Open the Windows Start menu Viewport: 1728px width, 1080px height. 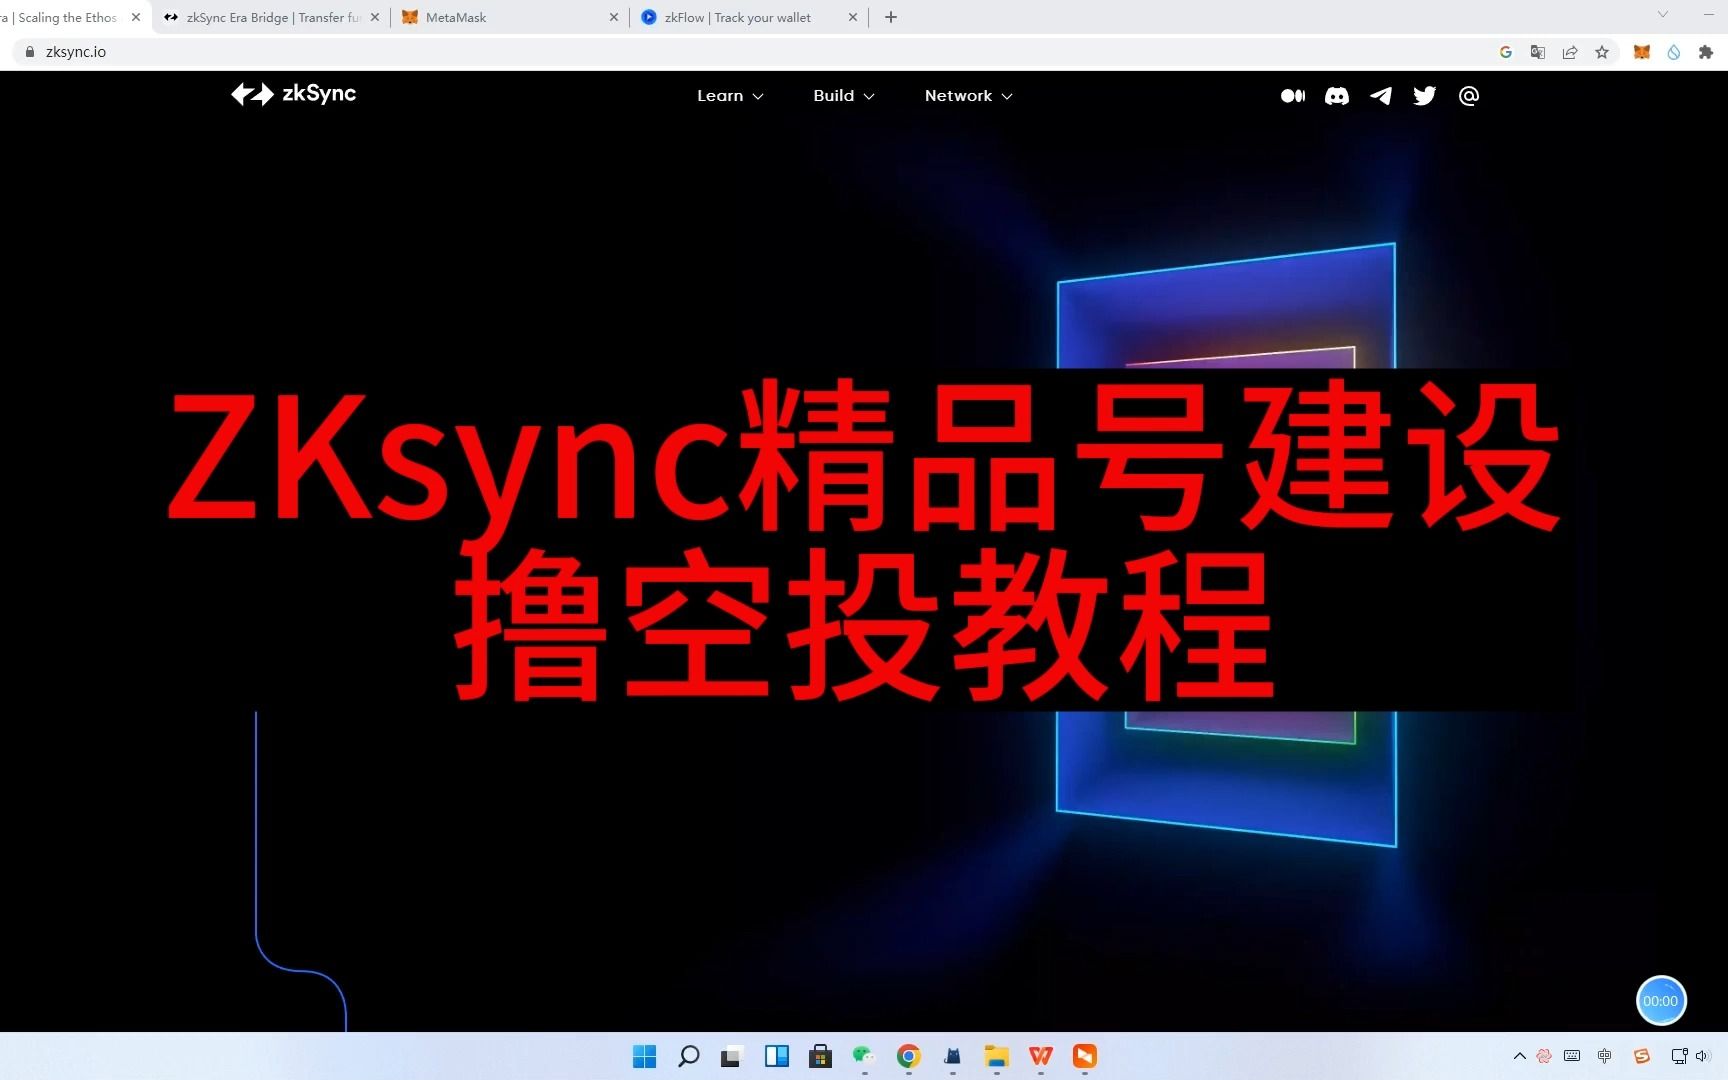(645, 1056)
